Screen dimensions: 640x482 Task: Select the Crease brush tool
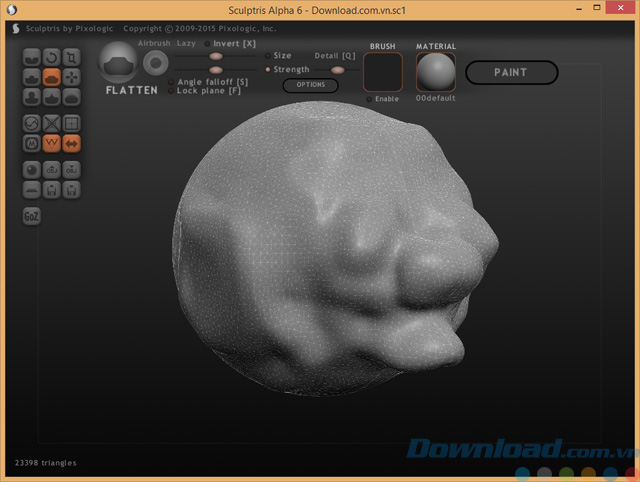tap(31, 57)
